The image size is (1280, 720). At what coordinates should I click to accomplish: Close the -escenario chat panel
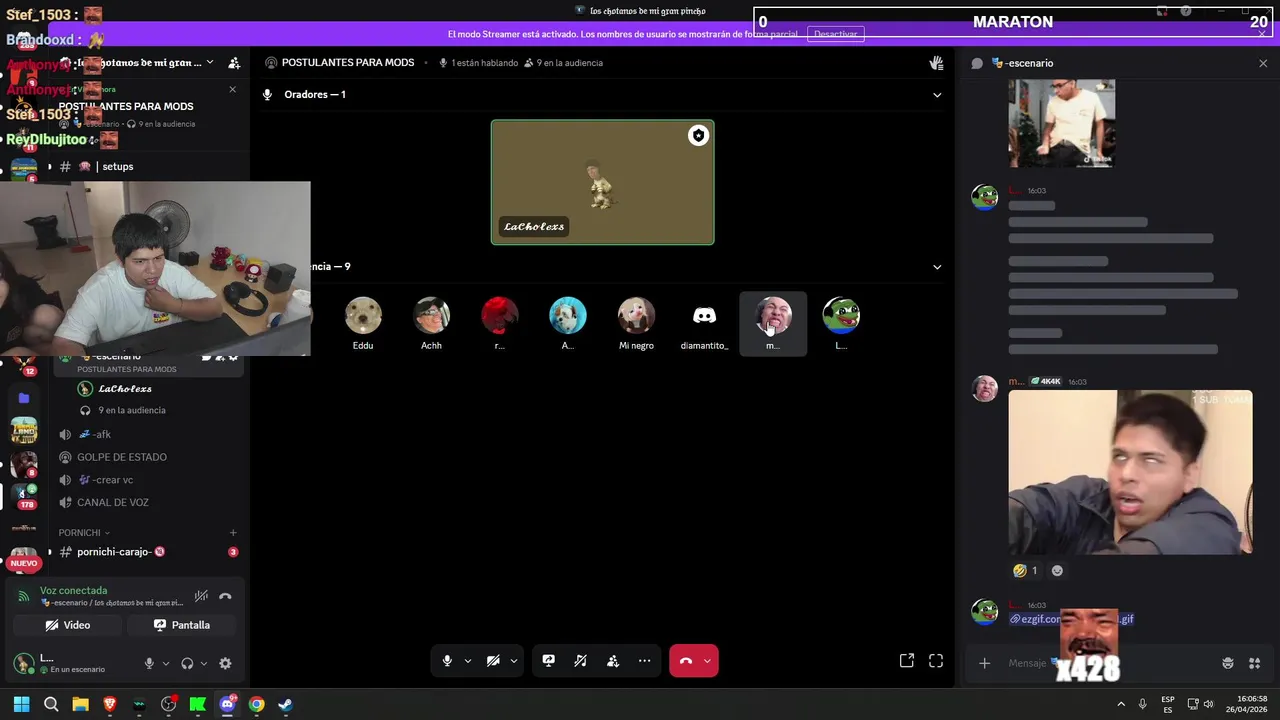[x=1262, y=63]
